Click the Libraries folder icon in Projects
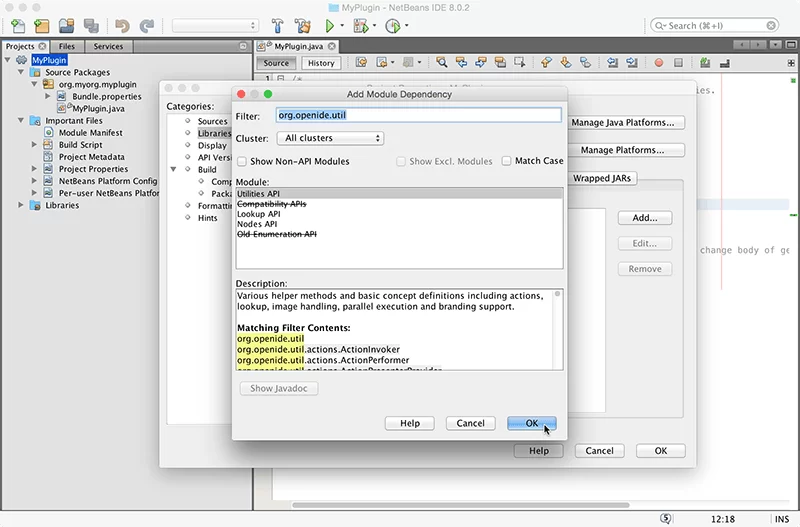This screenshot has height=527, width=800. 35,205
